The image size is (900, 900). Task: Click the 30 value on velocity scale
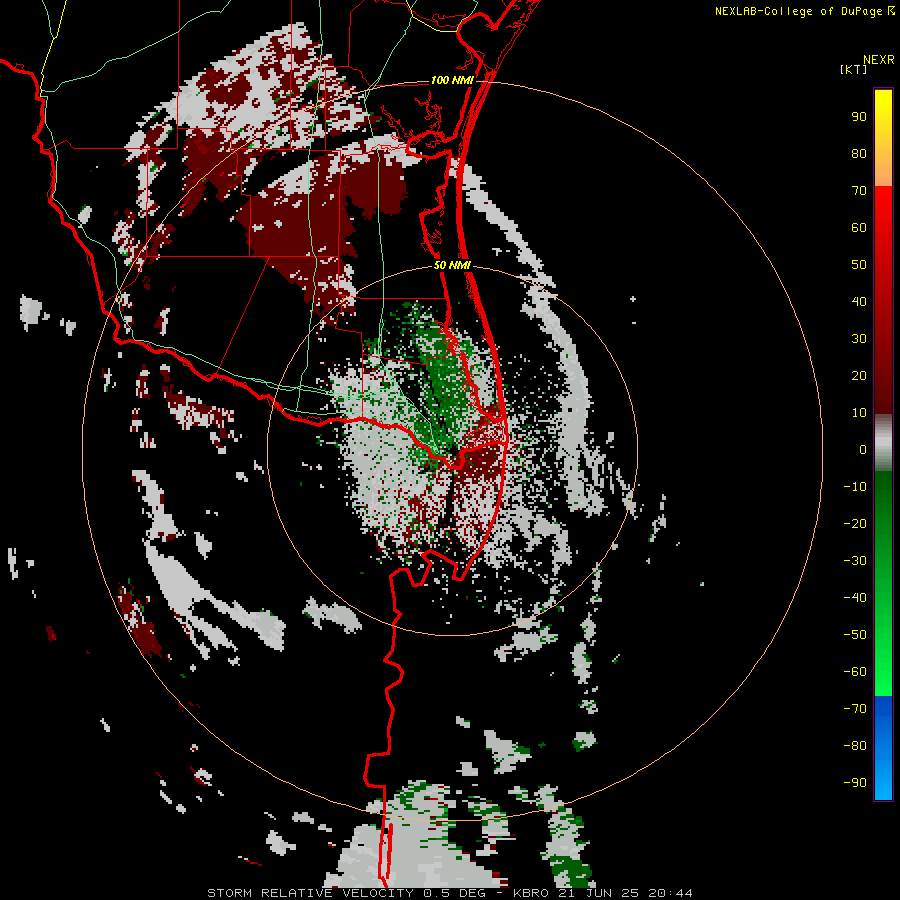859,339
